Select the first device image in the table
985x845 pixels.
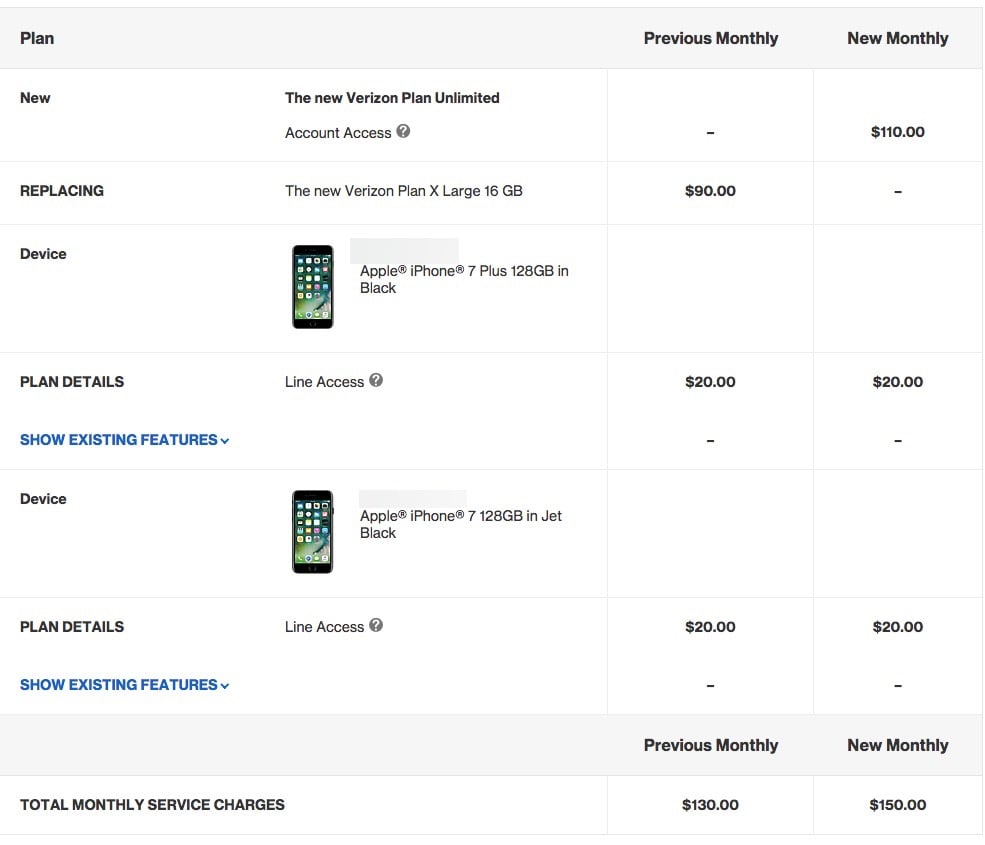tap(312, 286)
